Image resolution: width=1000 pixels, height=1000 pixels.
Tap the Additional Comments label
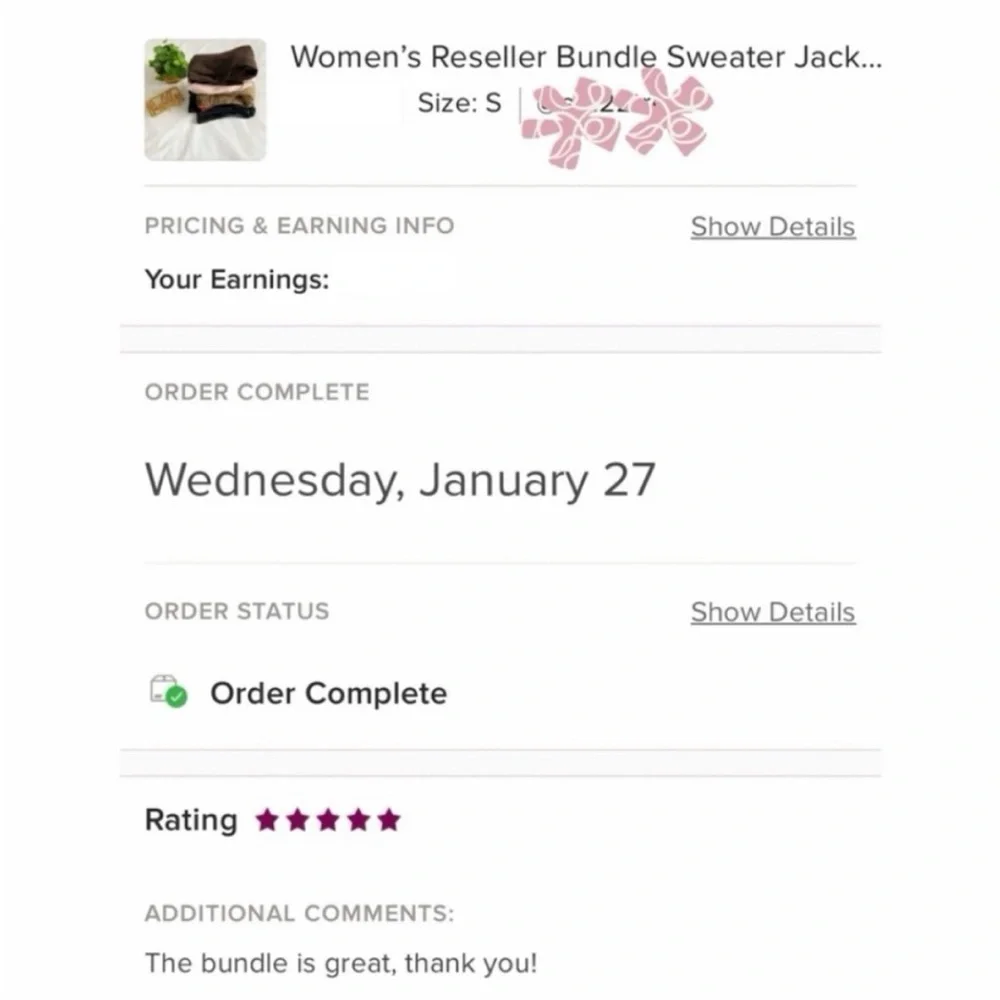pyautogui.click(x=299, y=913)
